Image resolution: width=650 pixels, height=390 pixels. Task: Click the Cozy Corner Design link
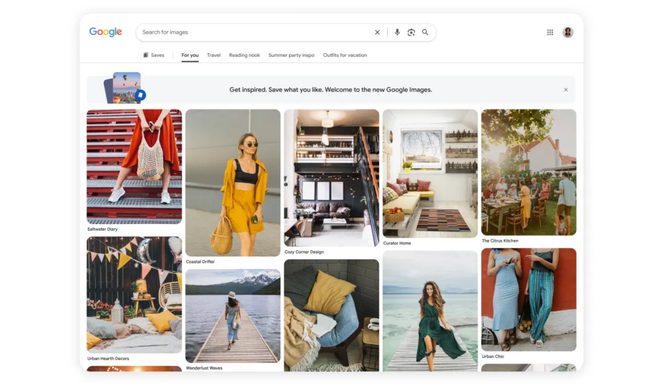(304, 252)
